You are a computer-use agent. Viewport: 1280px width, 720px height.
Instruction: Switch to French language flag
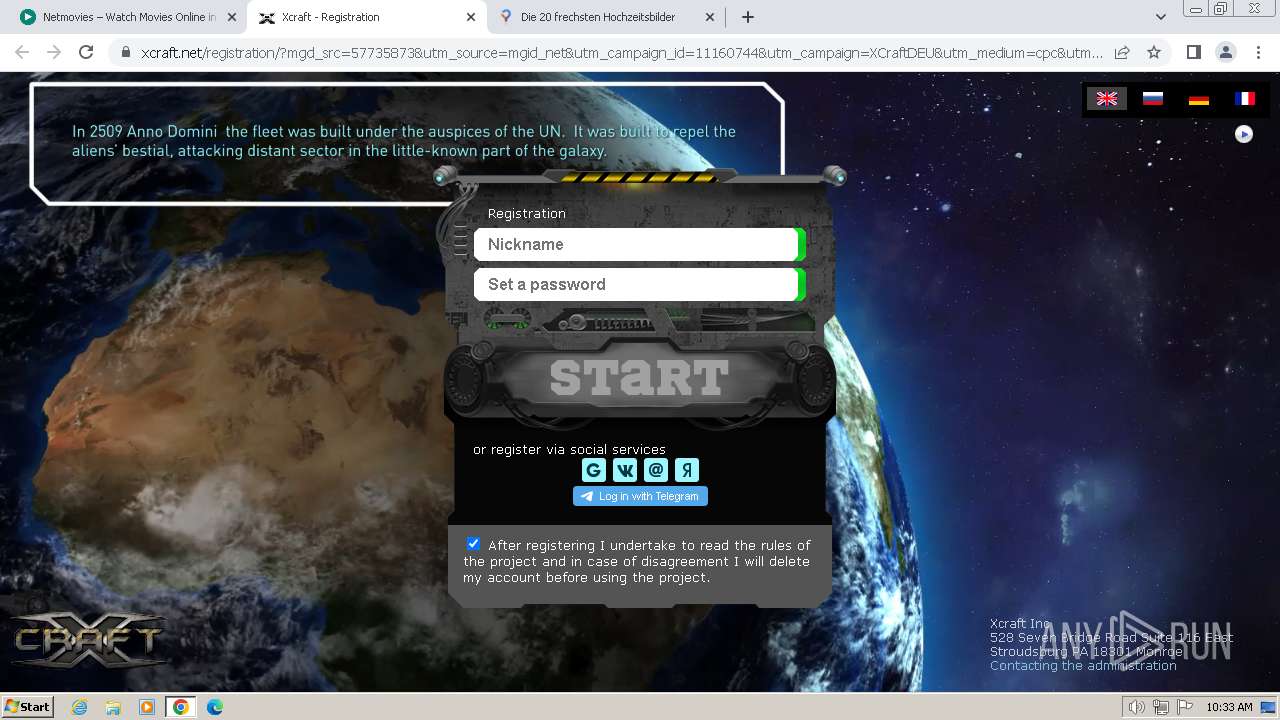1245,98
